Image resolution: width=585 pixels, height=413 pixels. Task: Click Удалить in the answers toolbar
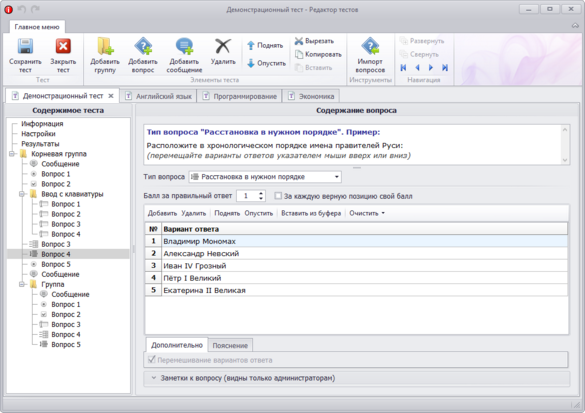pos(194,213)
